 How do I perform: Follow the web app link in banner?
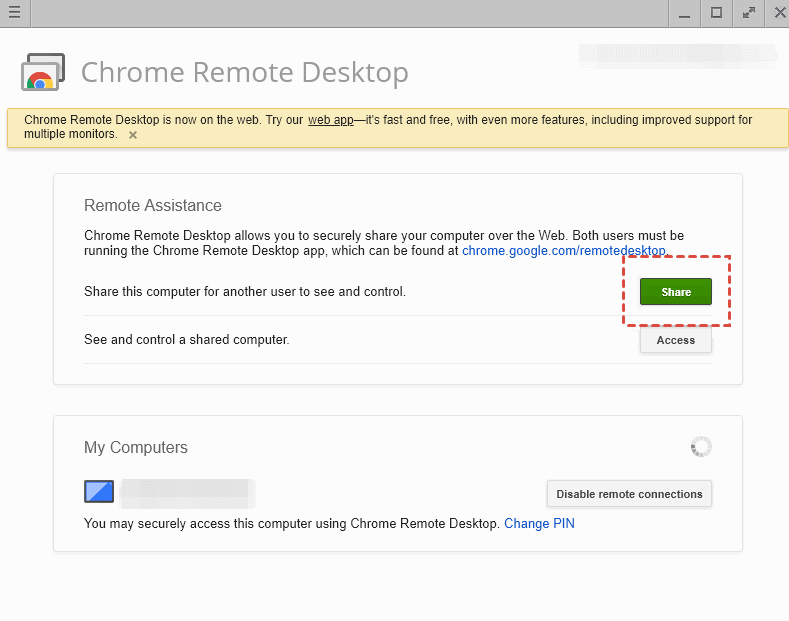[x=330, y=120]
